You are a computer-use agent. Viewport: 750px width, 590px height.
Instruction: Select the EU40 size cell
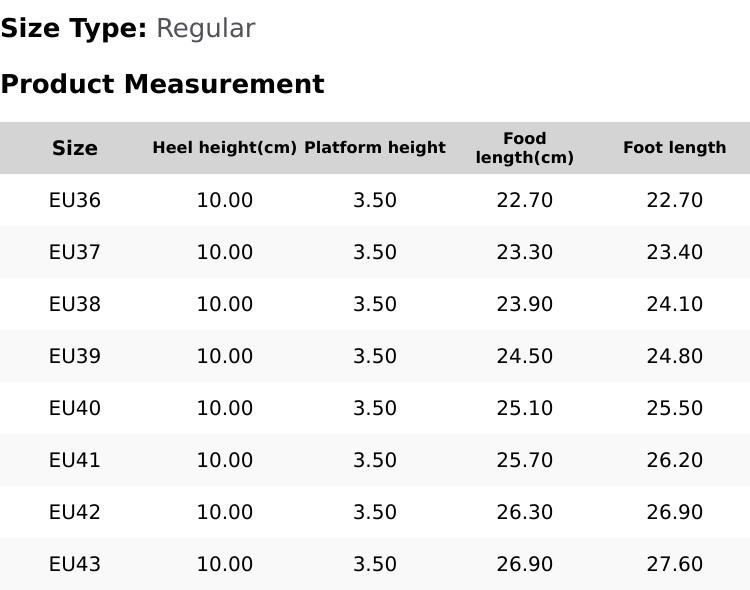(x=75, y=408)
